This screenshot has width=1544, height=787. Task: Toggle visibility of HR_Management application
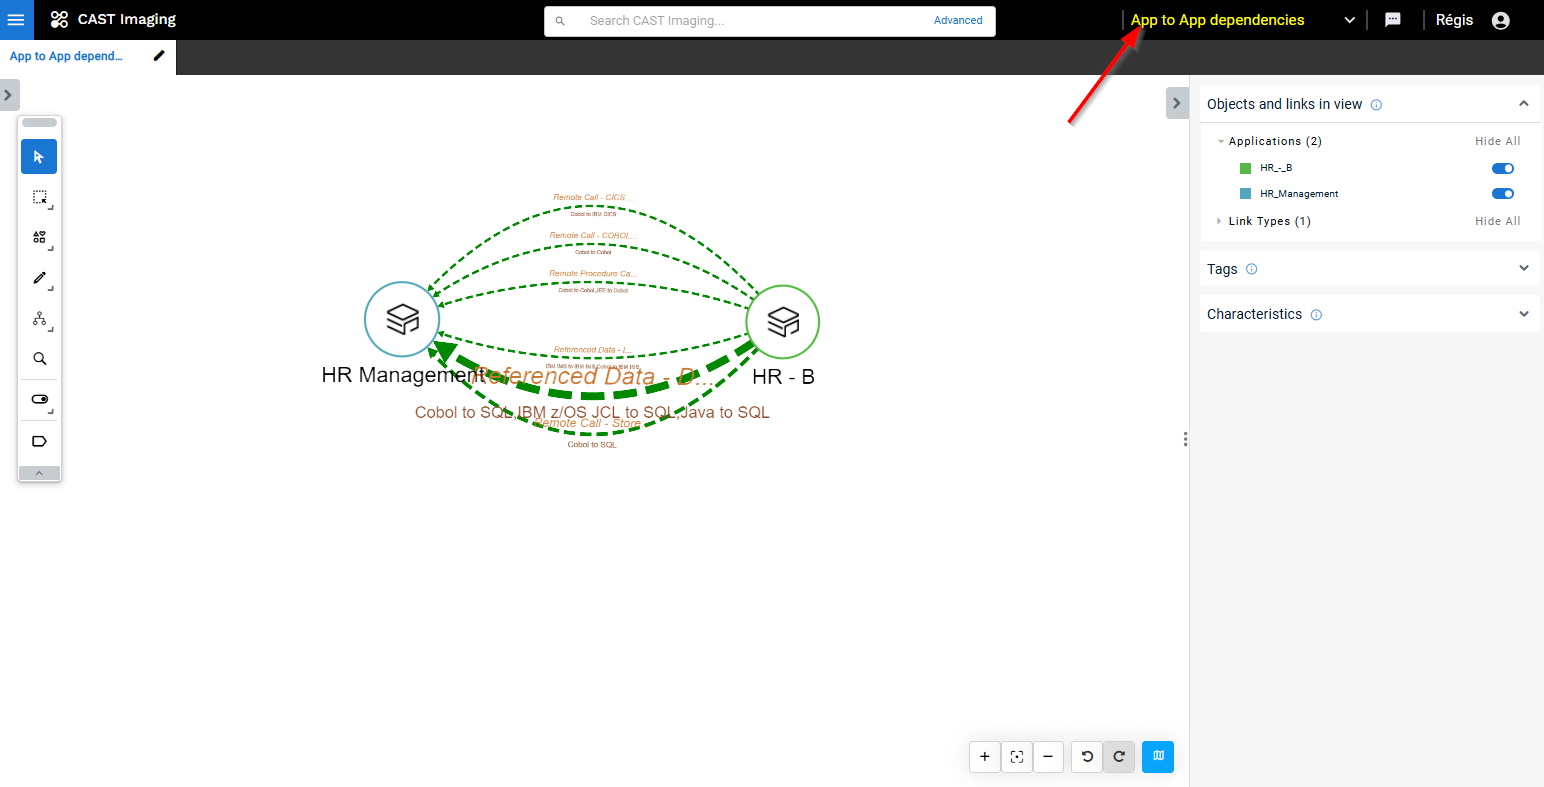1503,194
